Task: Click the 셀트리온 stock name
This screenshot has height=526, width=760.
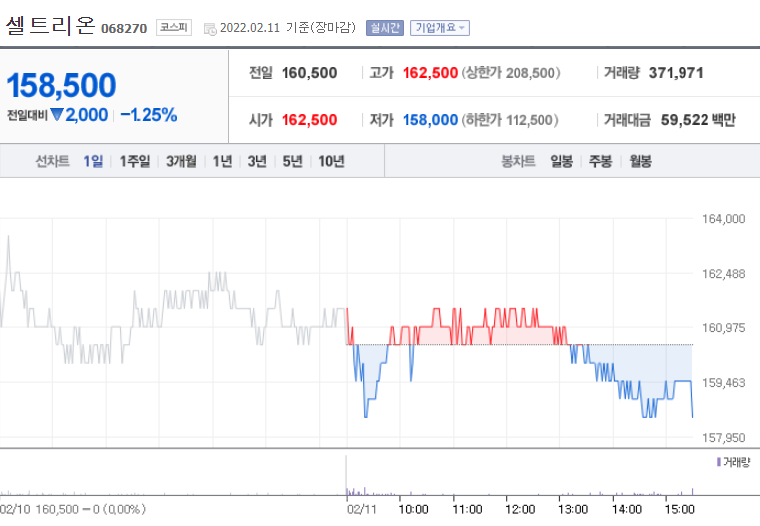Action: click(x=50, y=25)
